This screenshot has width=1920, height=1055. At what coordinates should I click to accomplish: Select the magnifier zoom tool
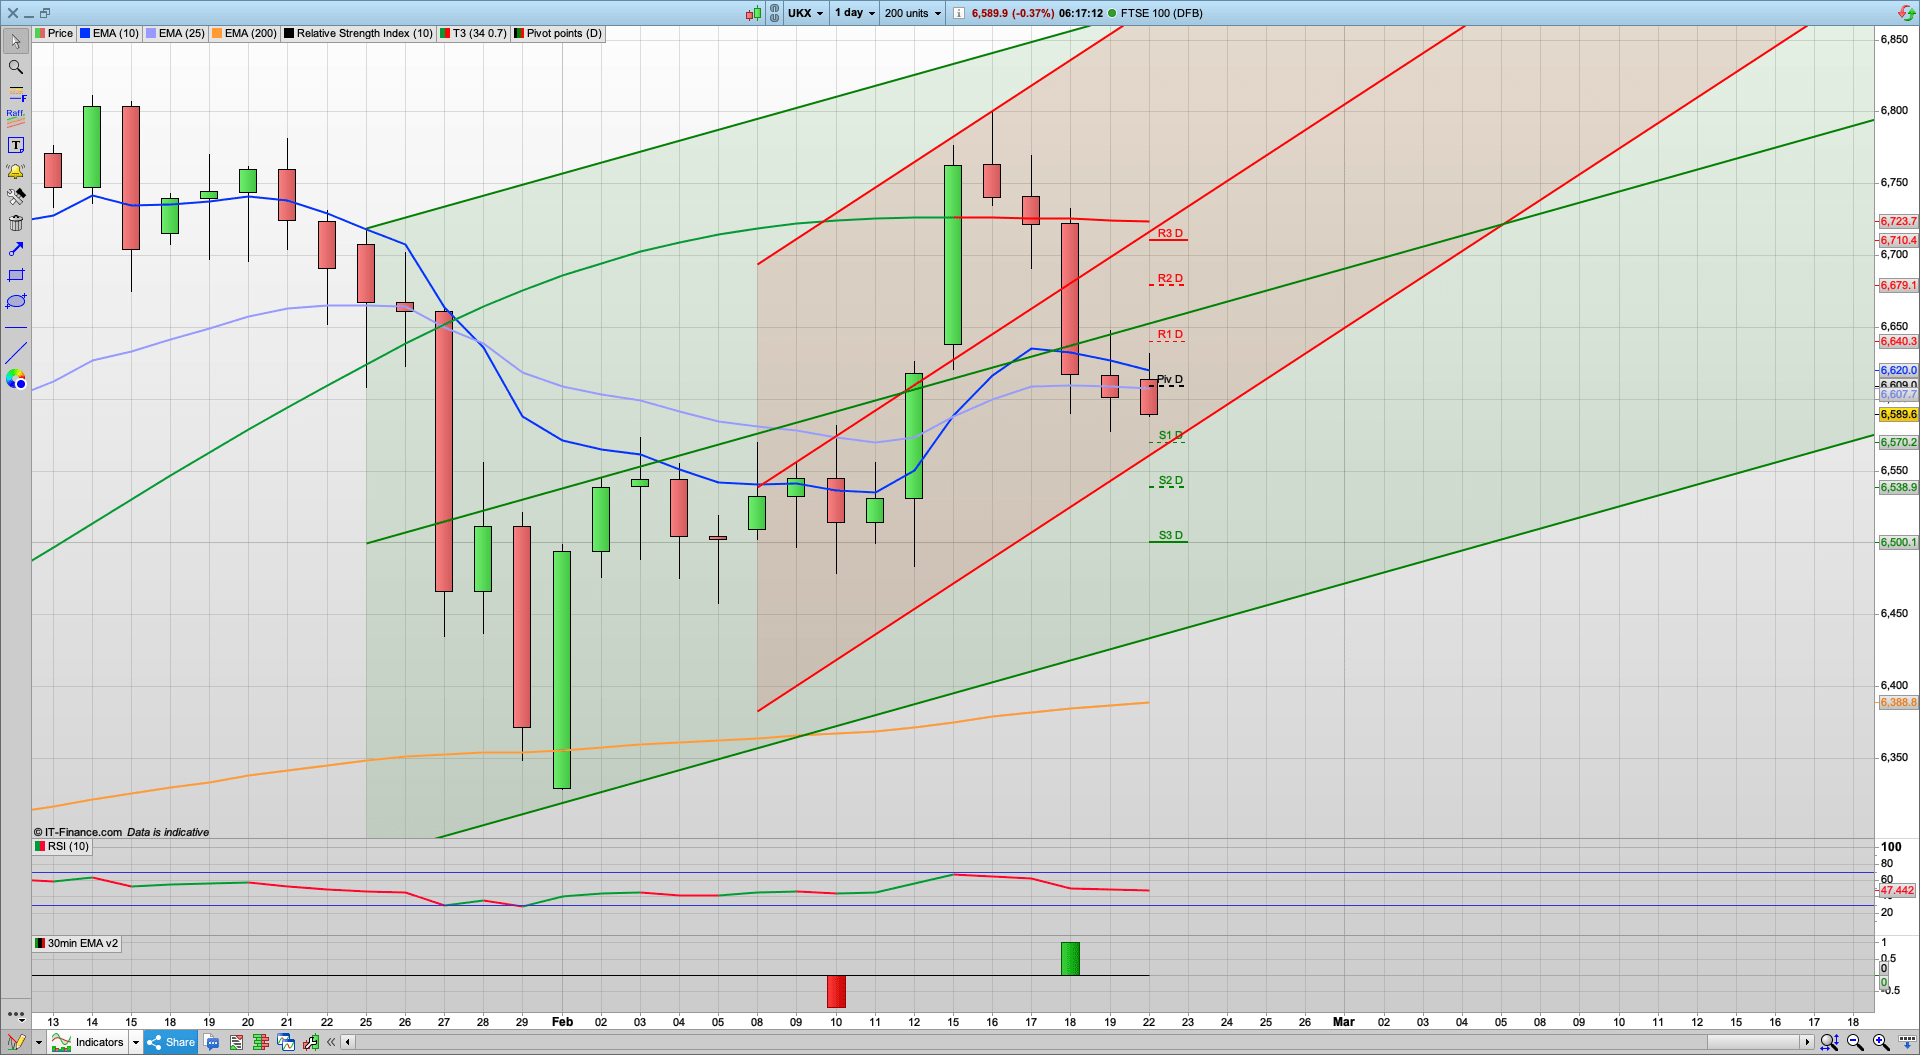click(x=16, y=67)
